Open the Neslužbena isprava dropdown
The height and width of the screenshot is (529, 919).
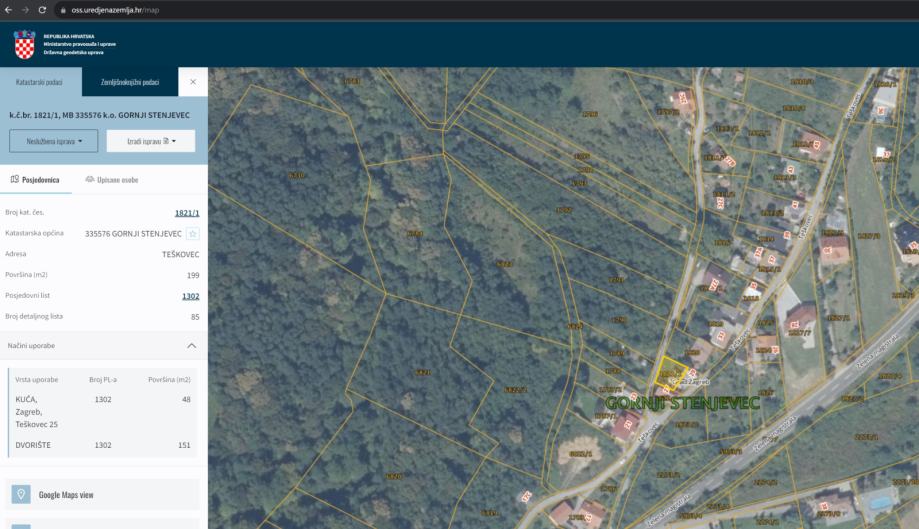[53, 141]
